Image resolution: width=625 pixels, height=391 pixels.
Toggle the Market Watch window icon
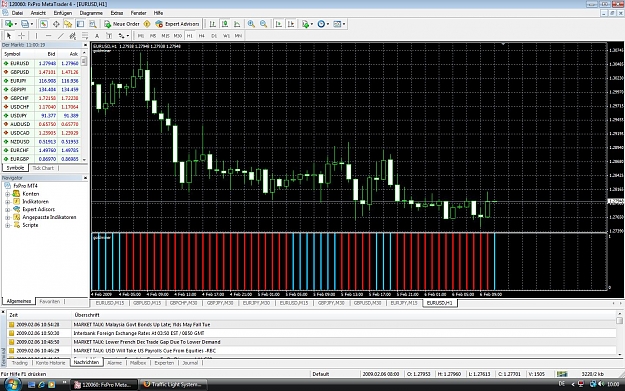pos(44,24)
